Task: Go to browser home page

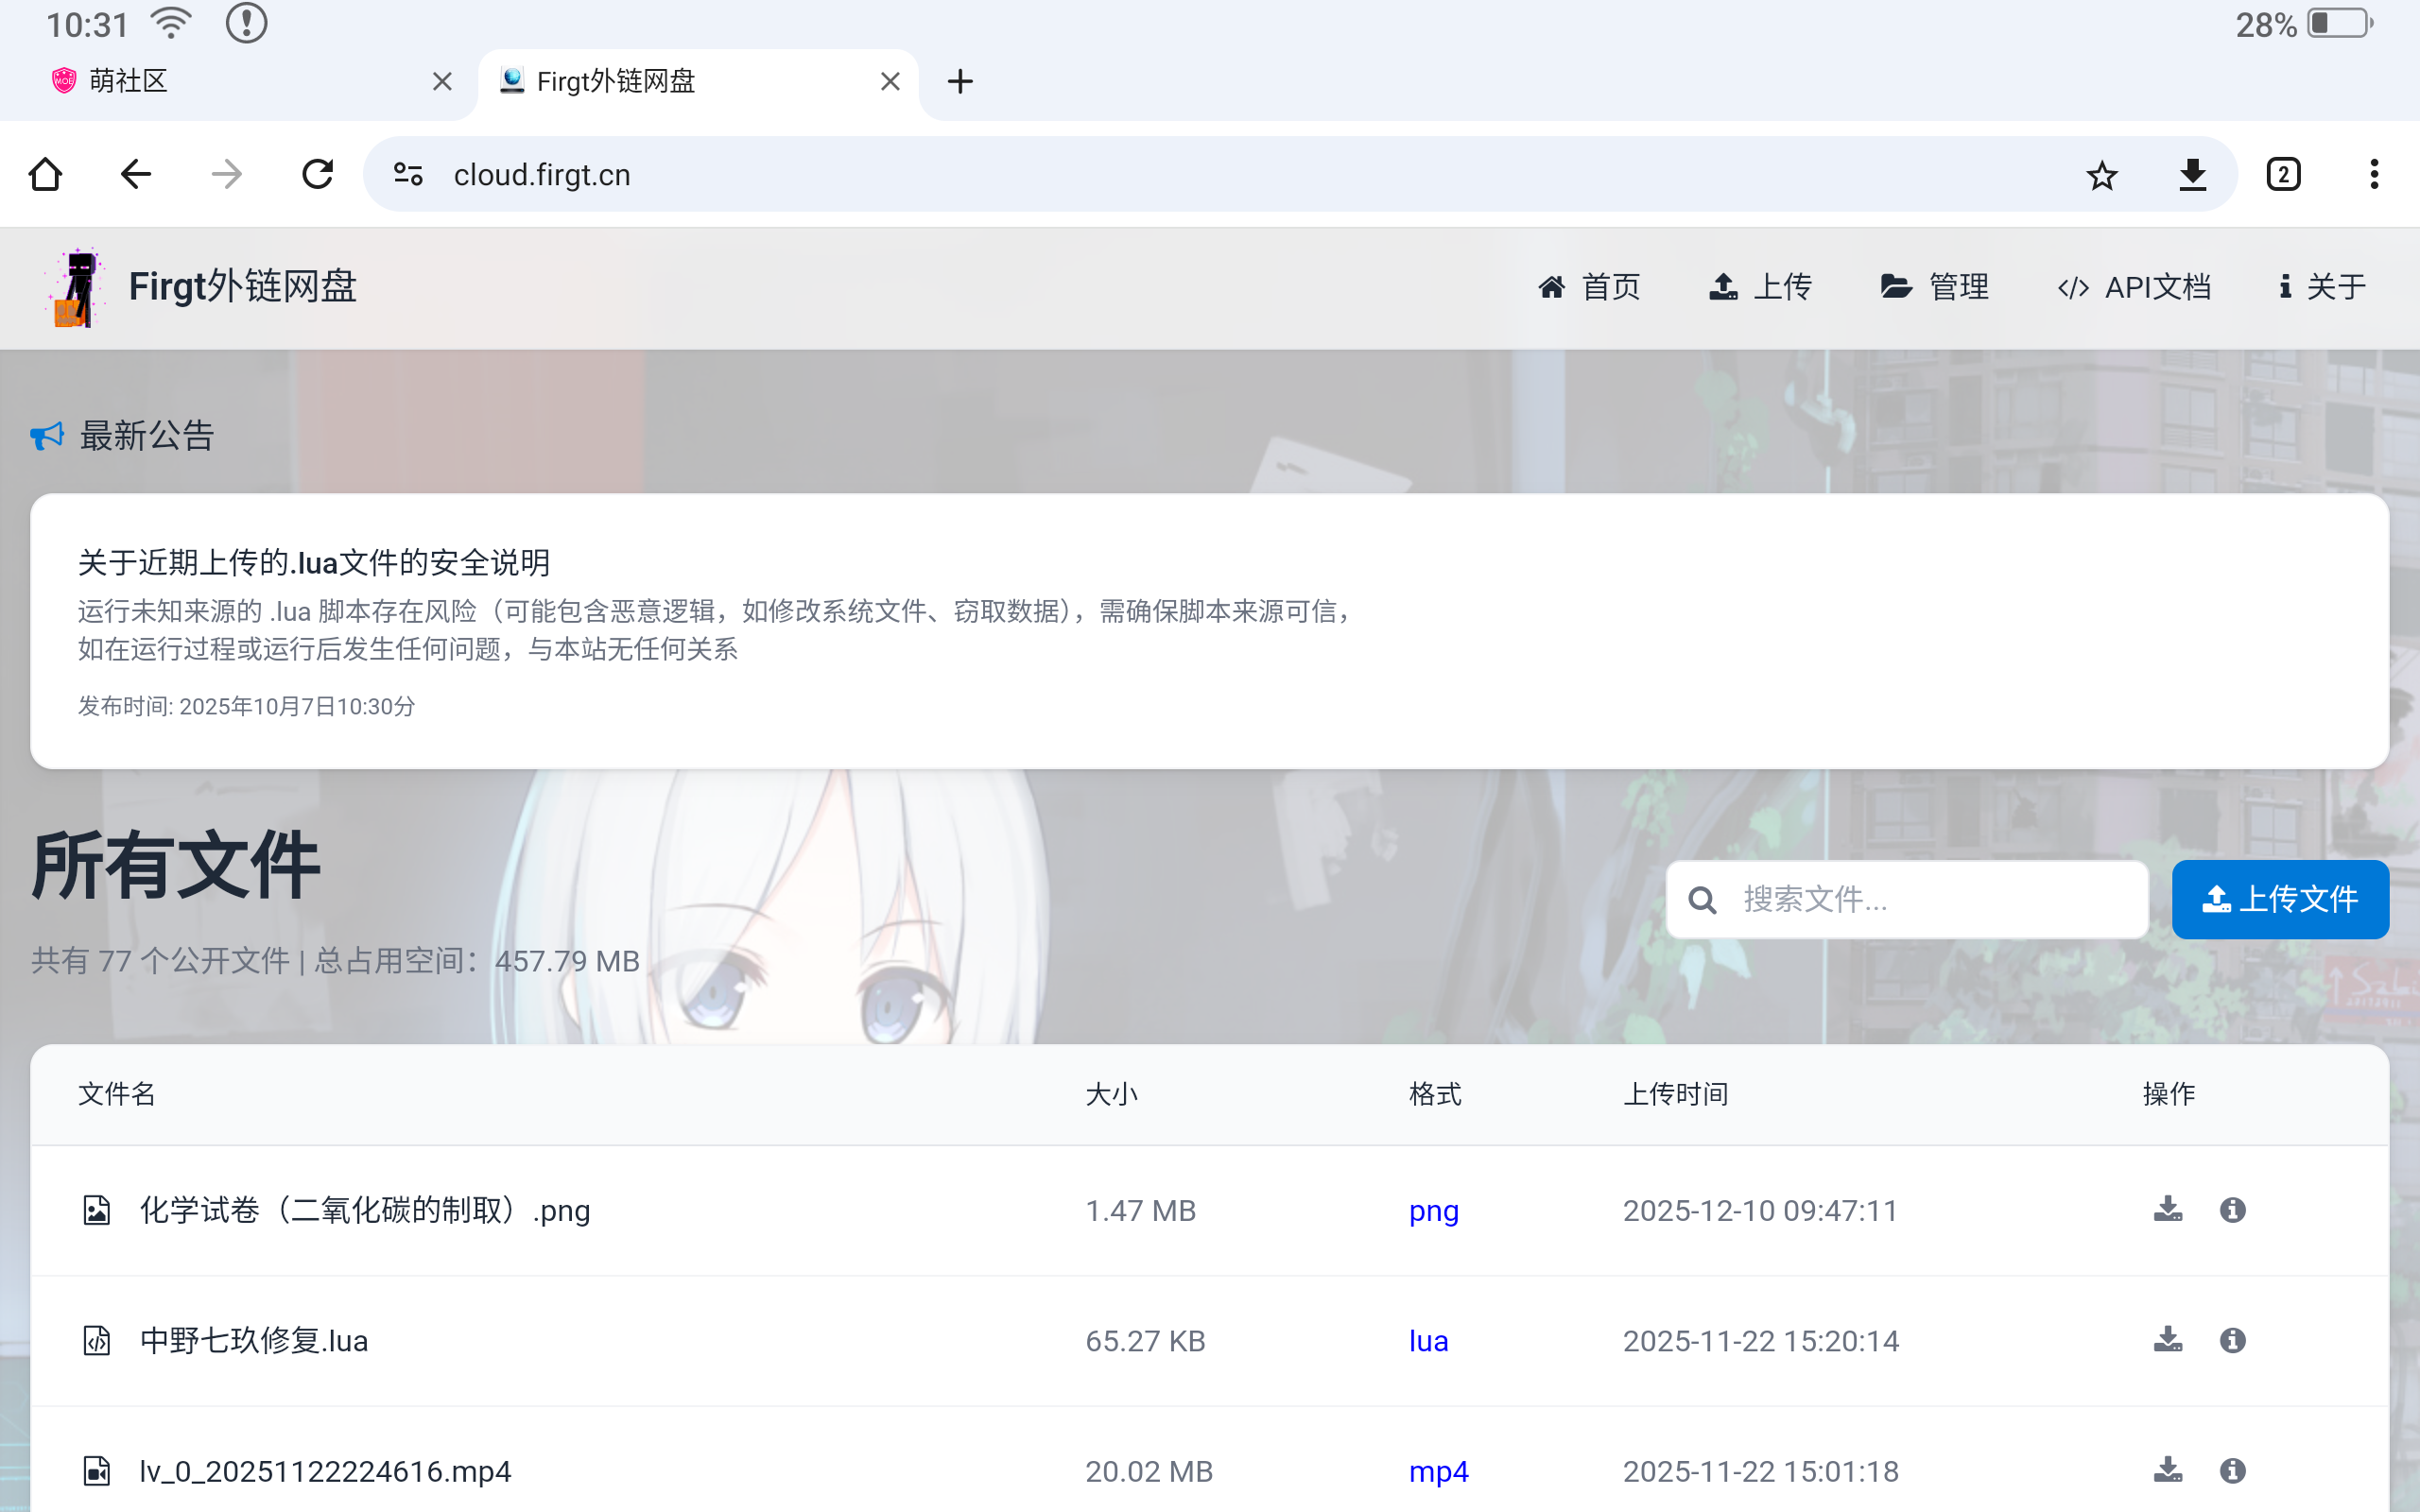Action: [x=45, y=175]
